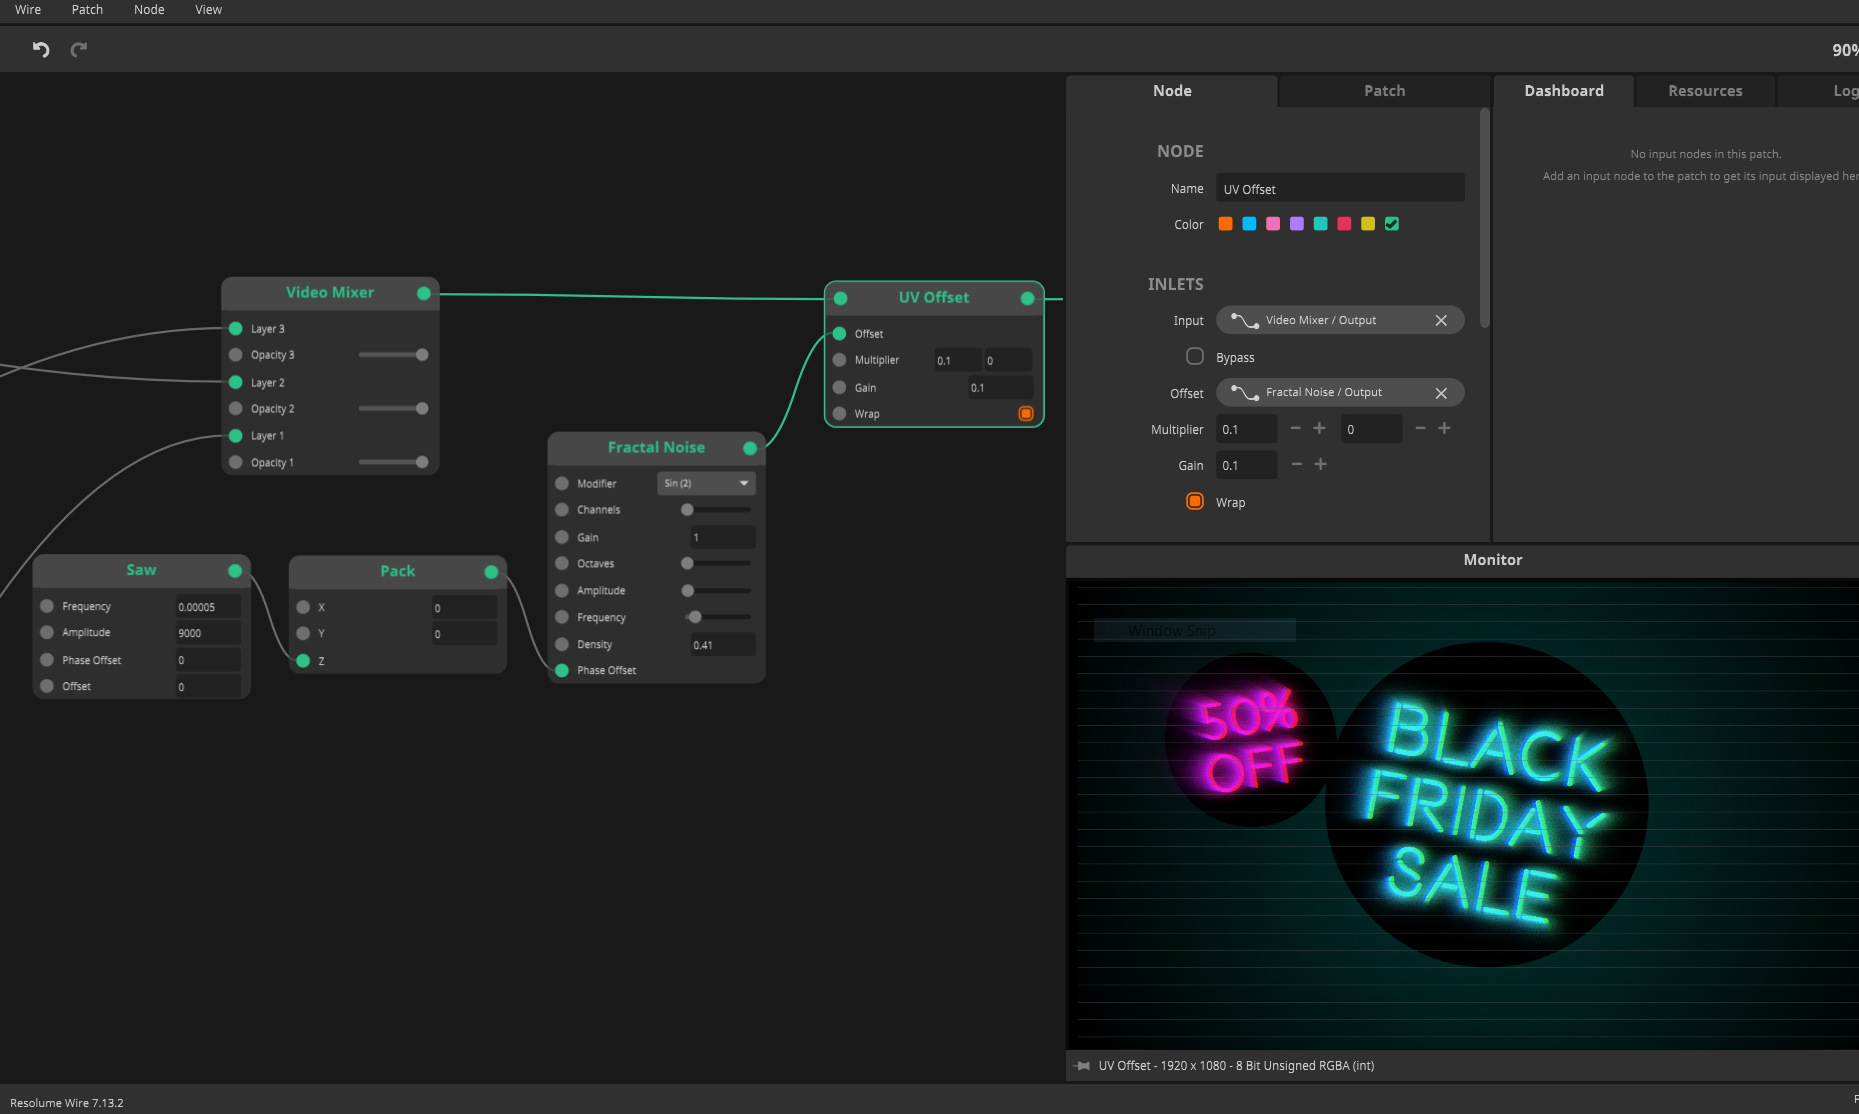Enable the Bypass checkbox
This screenshot has height=1114, width=1859.
(x=1195, y=357)
